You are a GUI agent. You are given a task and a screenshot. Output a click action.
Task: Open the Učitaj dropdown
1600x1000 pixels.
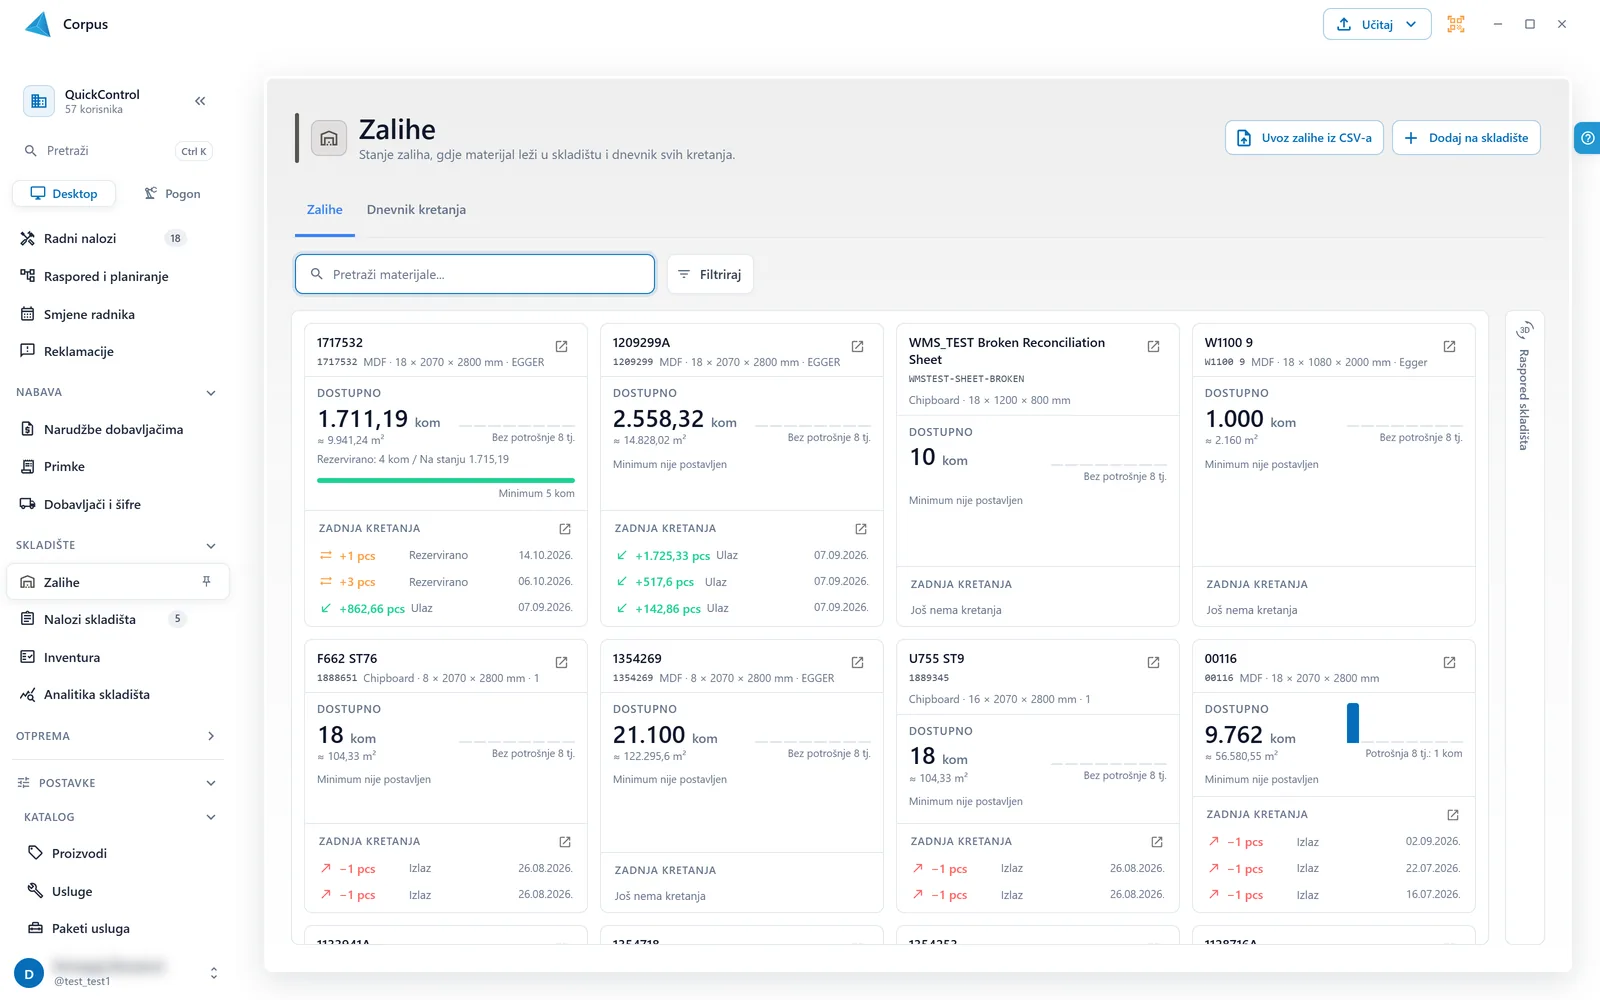click(x=1377, y=24)
